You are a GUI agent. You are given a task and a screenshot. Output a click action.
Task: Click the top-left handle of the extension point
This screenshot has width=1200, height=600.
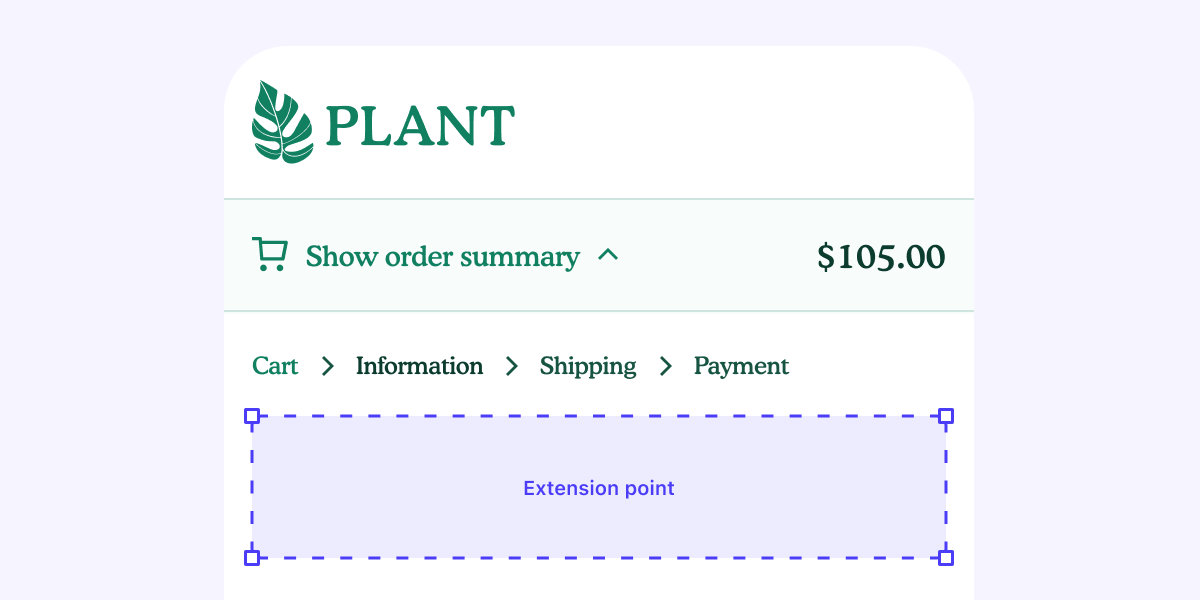point(252,416)
